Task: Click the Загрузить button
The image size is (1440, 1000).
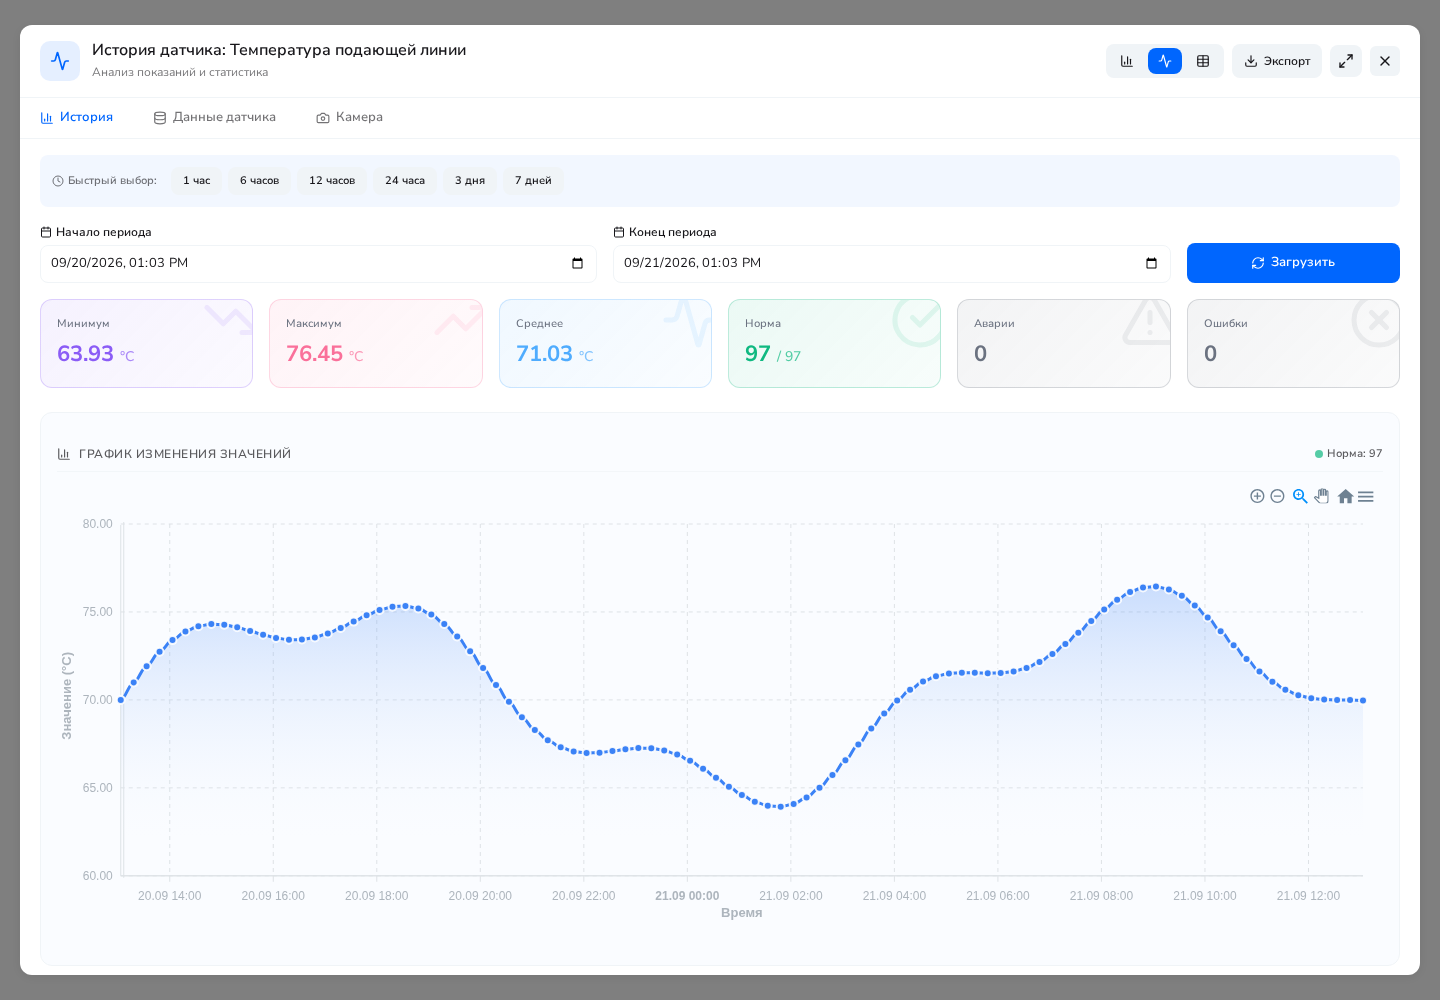Action: (1293, 263)
